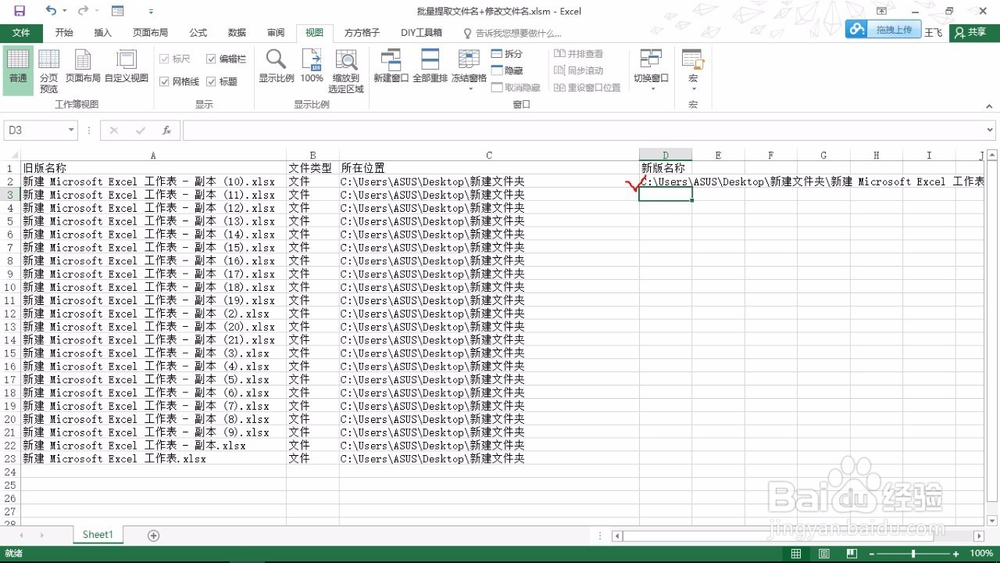Open the DIY工具箱 tab
The height and width of the screenshot is (563, 1000).
click(421, 33)
